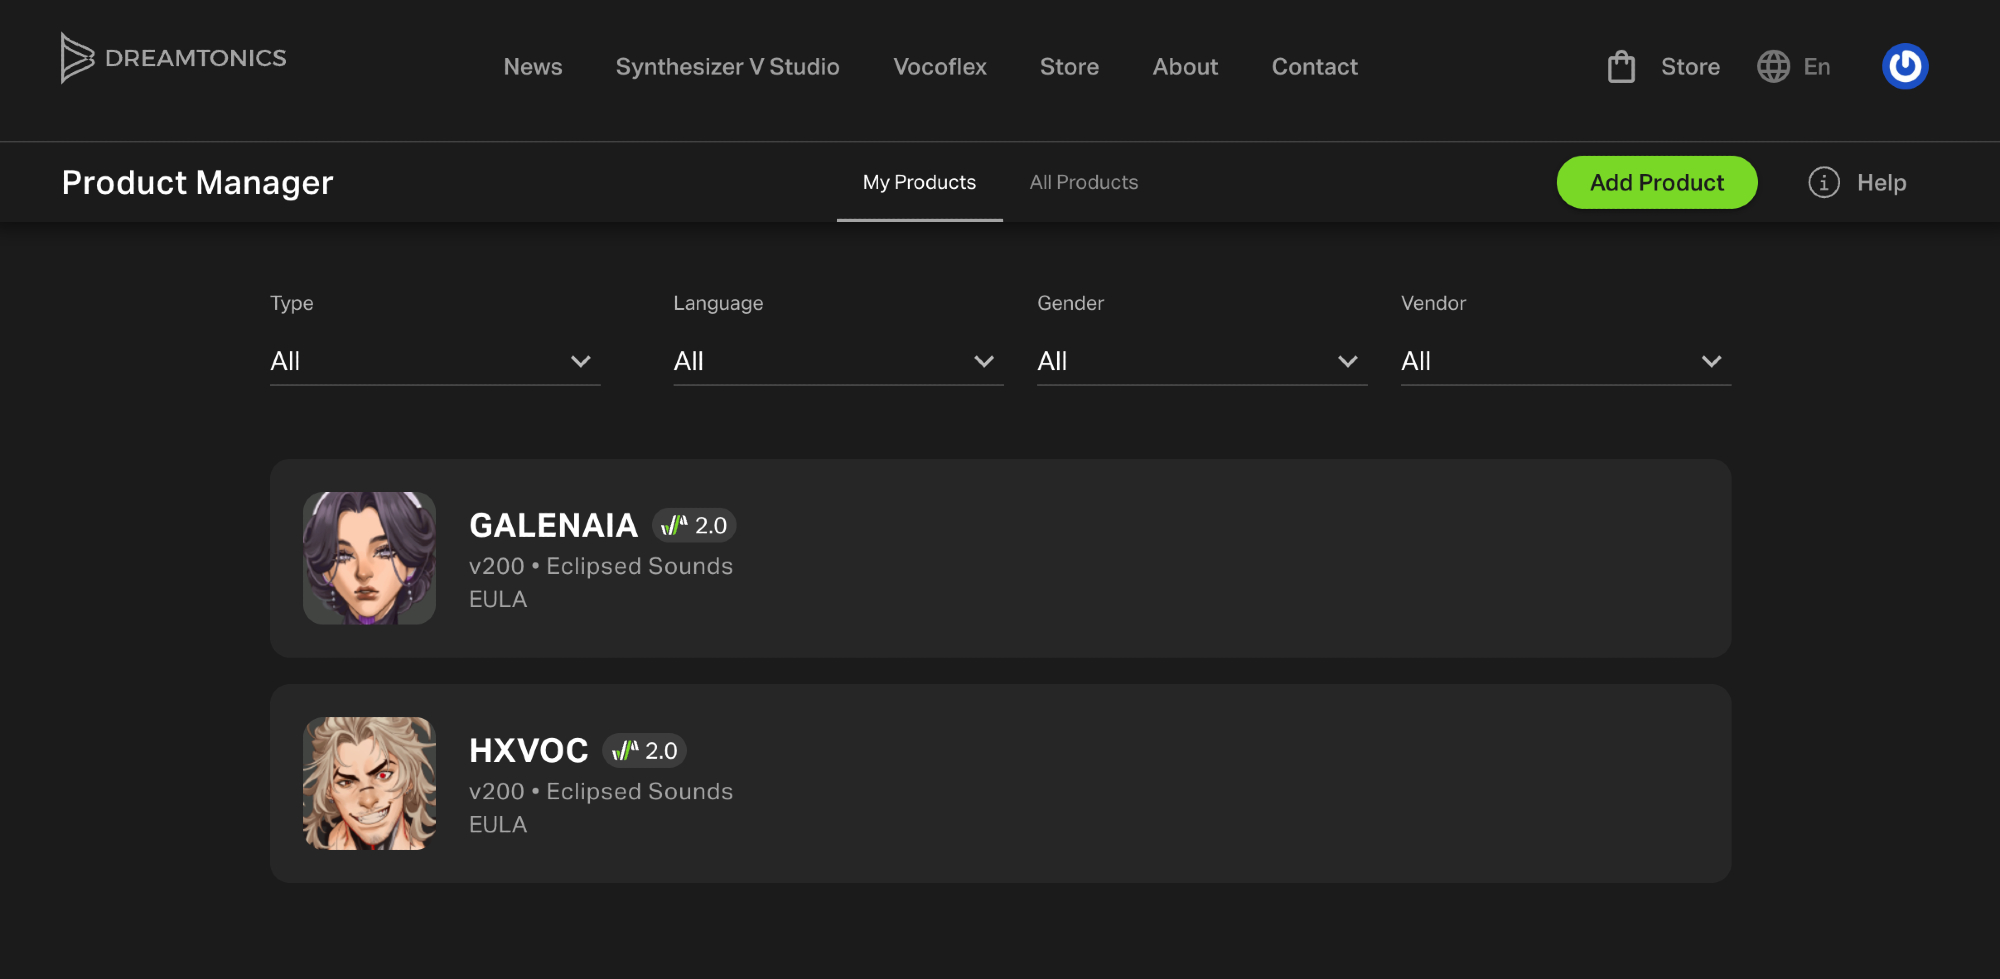This screenshot has height=979, width=2000.
Task: Switch to the All Products tab
Action: [x=1083, y=183]
